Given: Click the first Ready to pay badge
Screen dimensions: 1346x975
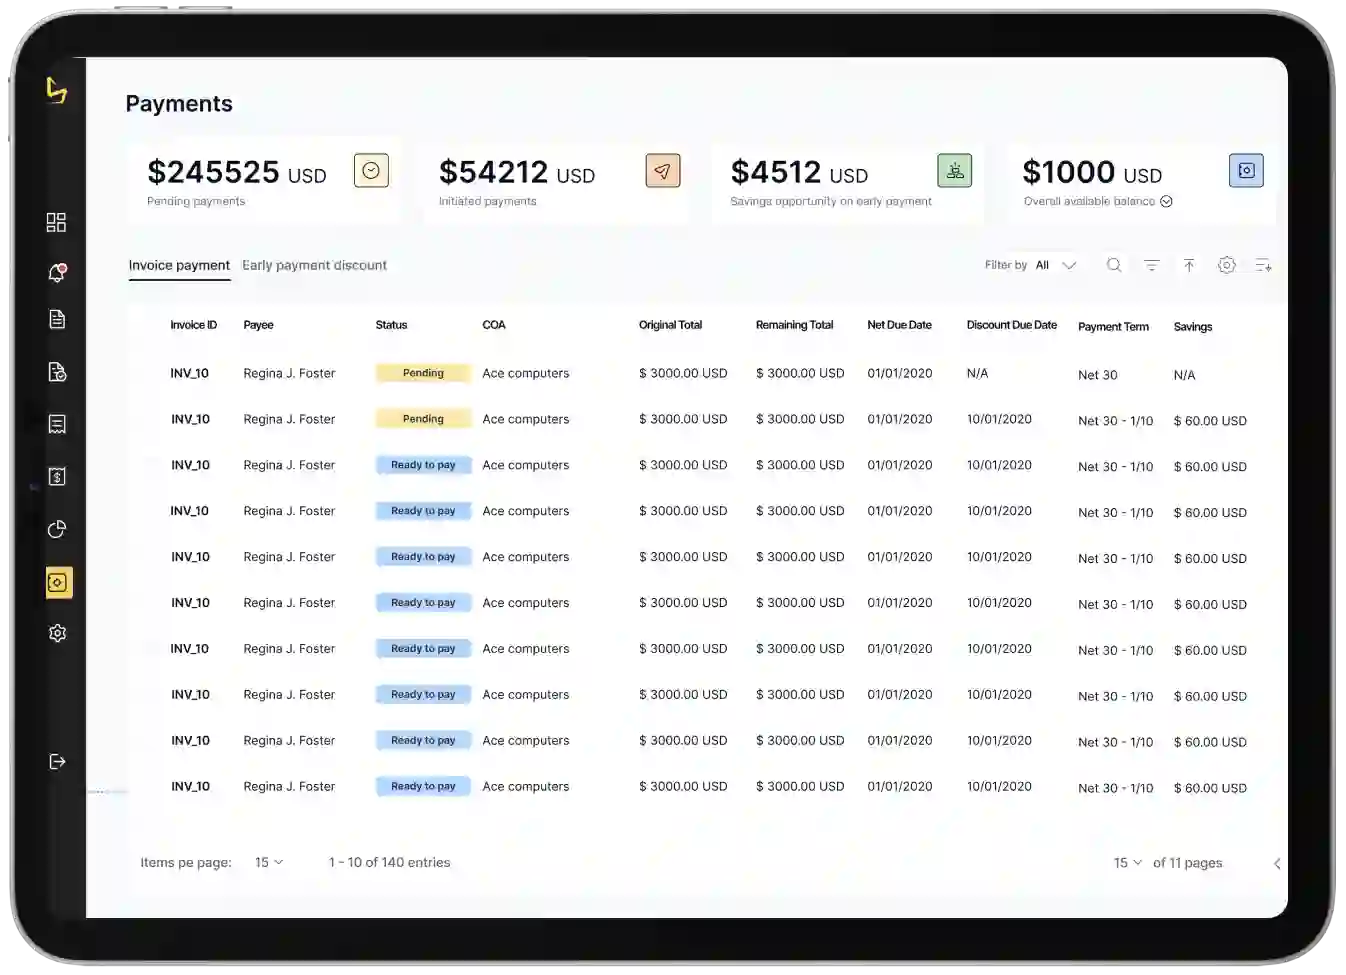Looking at the screenshot, I should (x=423, y=465).
